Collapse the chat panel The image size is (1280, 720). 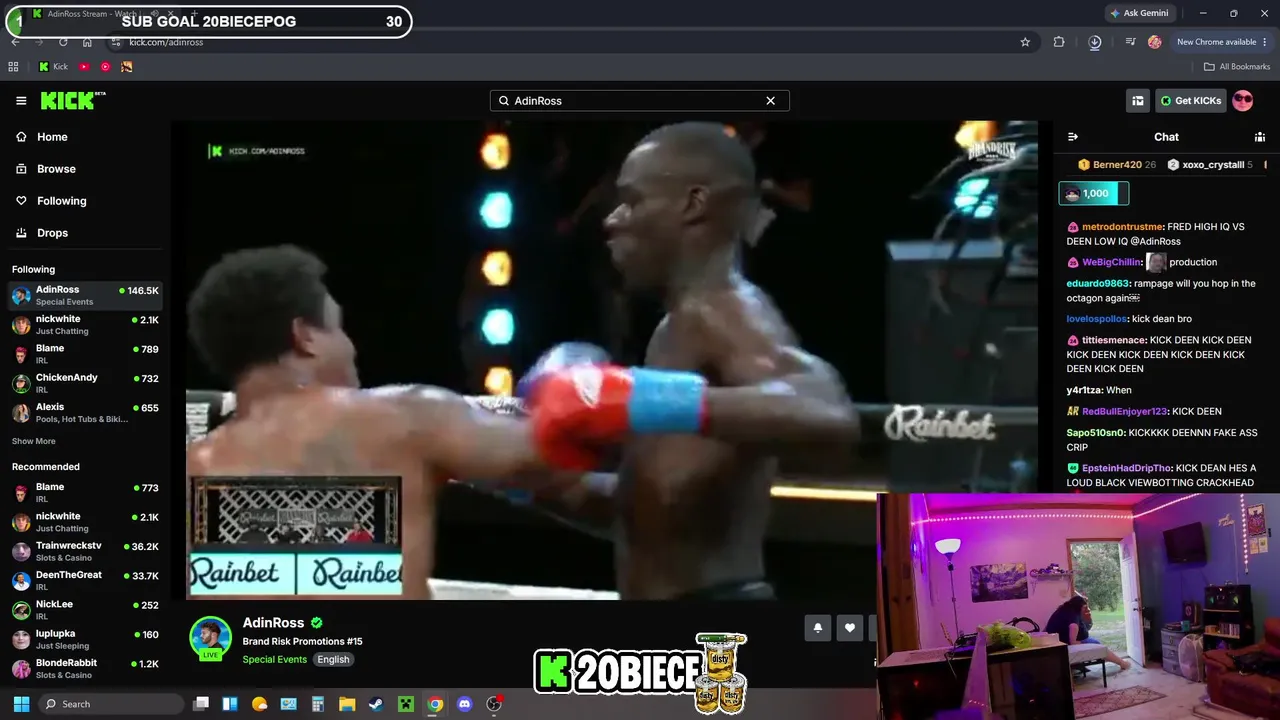(x=1073, y=137)
